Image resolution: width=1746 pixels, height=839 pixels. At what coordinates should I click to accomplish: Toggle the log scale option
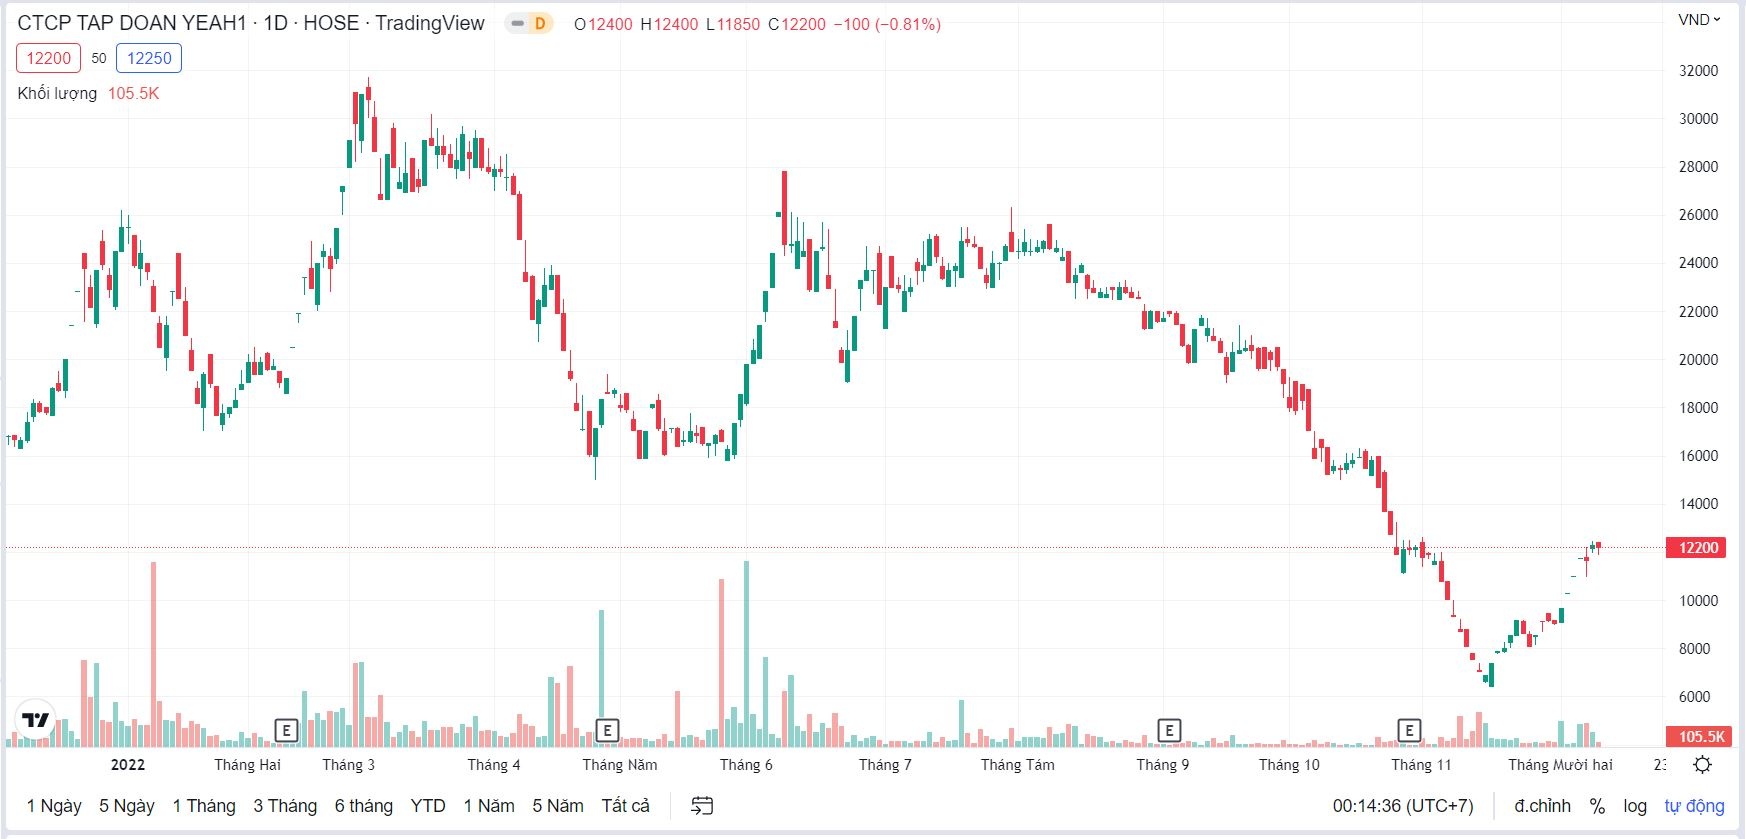tap(1635, 806)
